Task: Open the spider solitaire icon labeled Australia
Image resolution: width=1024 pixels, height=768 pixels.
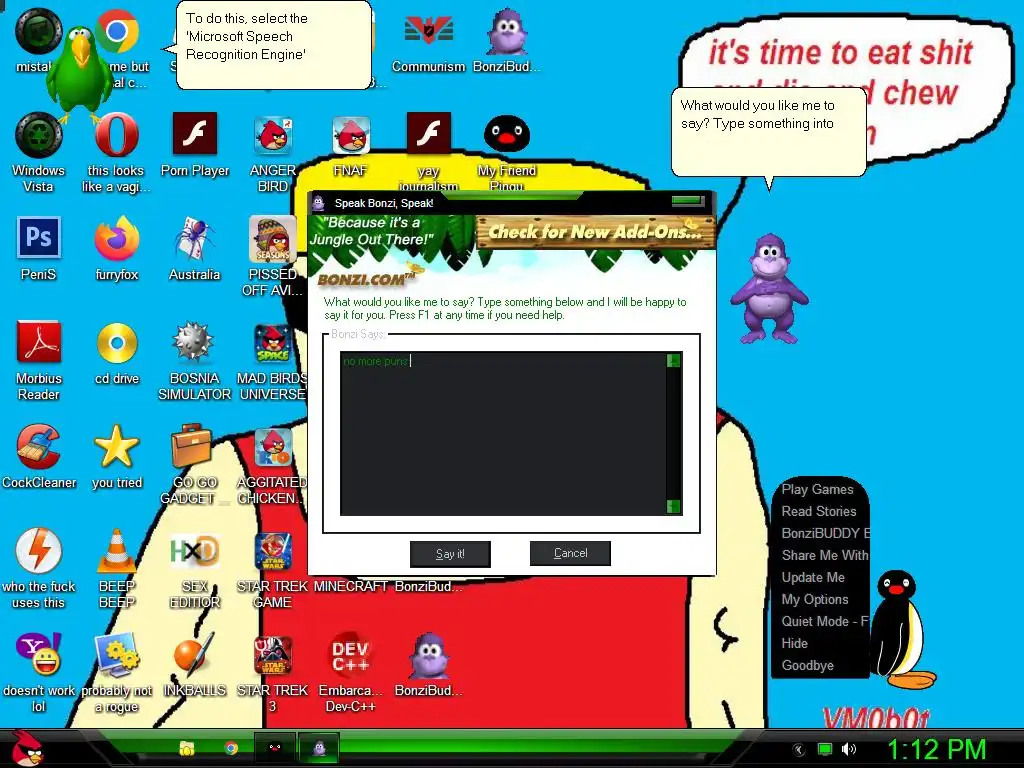Action: (195, 239)
